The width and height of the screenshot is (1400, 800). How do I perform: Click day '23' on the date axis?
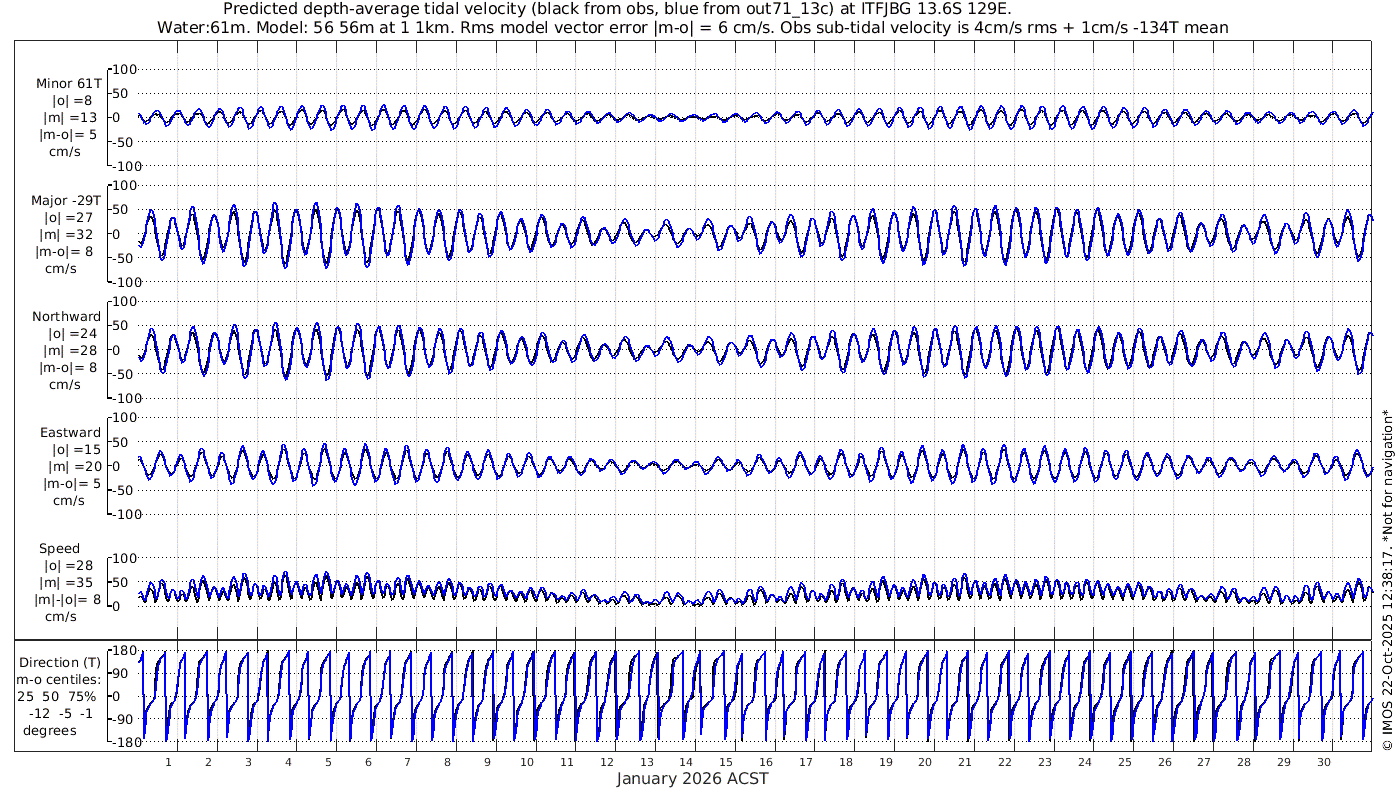click(x=1045, y=762)
